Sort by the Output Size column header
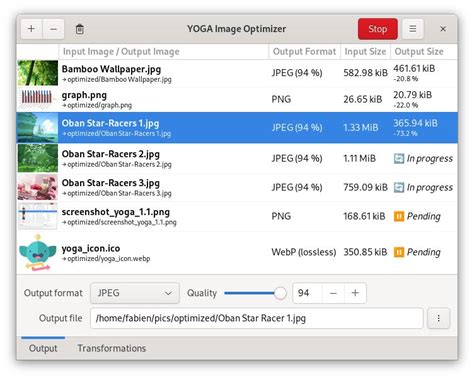 pyautogui.click(x=424, y=52)
